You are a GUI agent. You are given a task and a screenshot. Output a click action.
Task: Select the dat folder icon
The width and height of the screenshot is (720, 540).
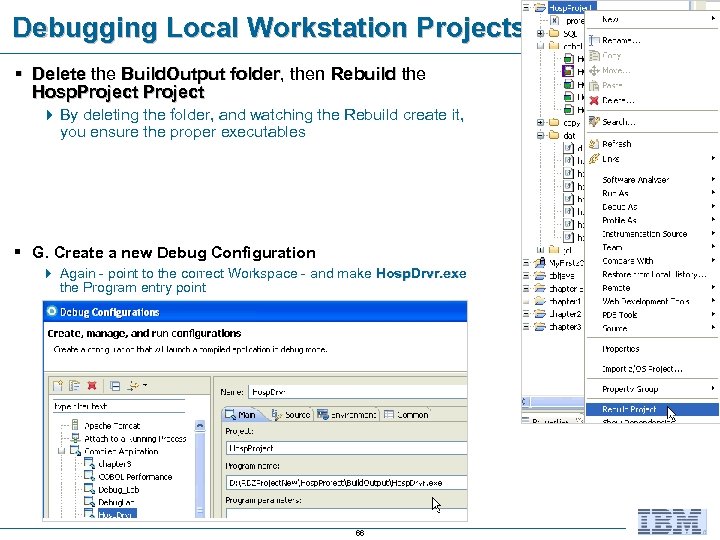(554, 135)
